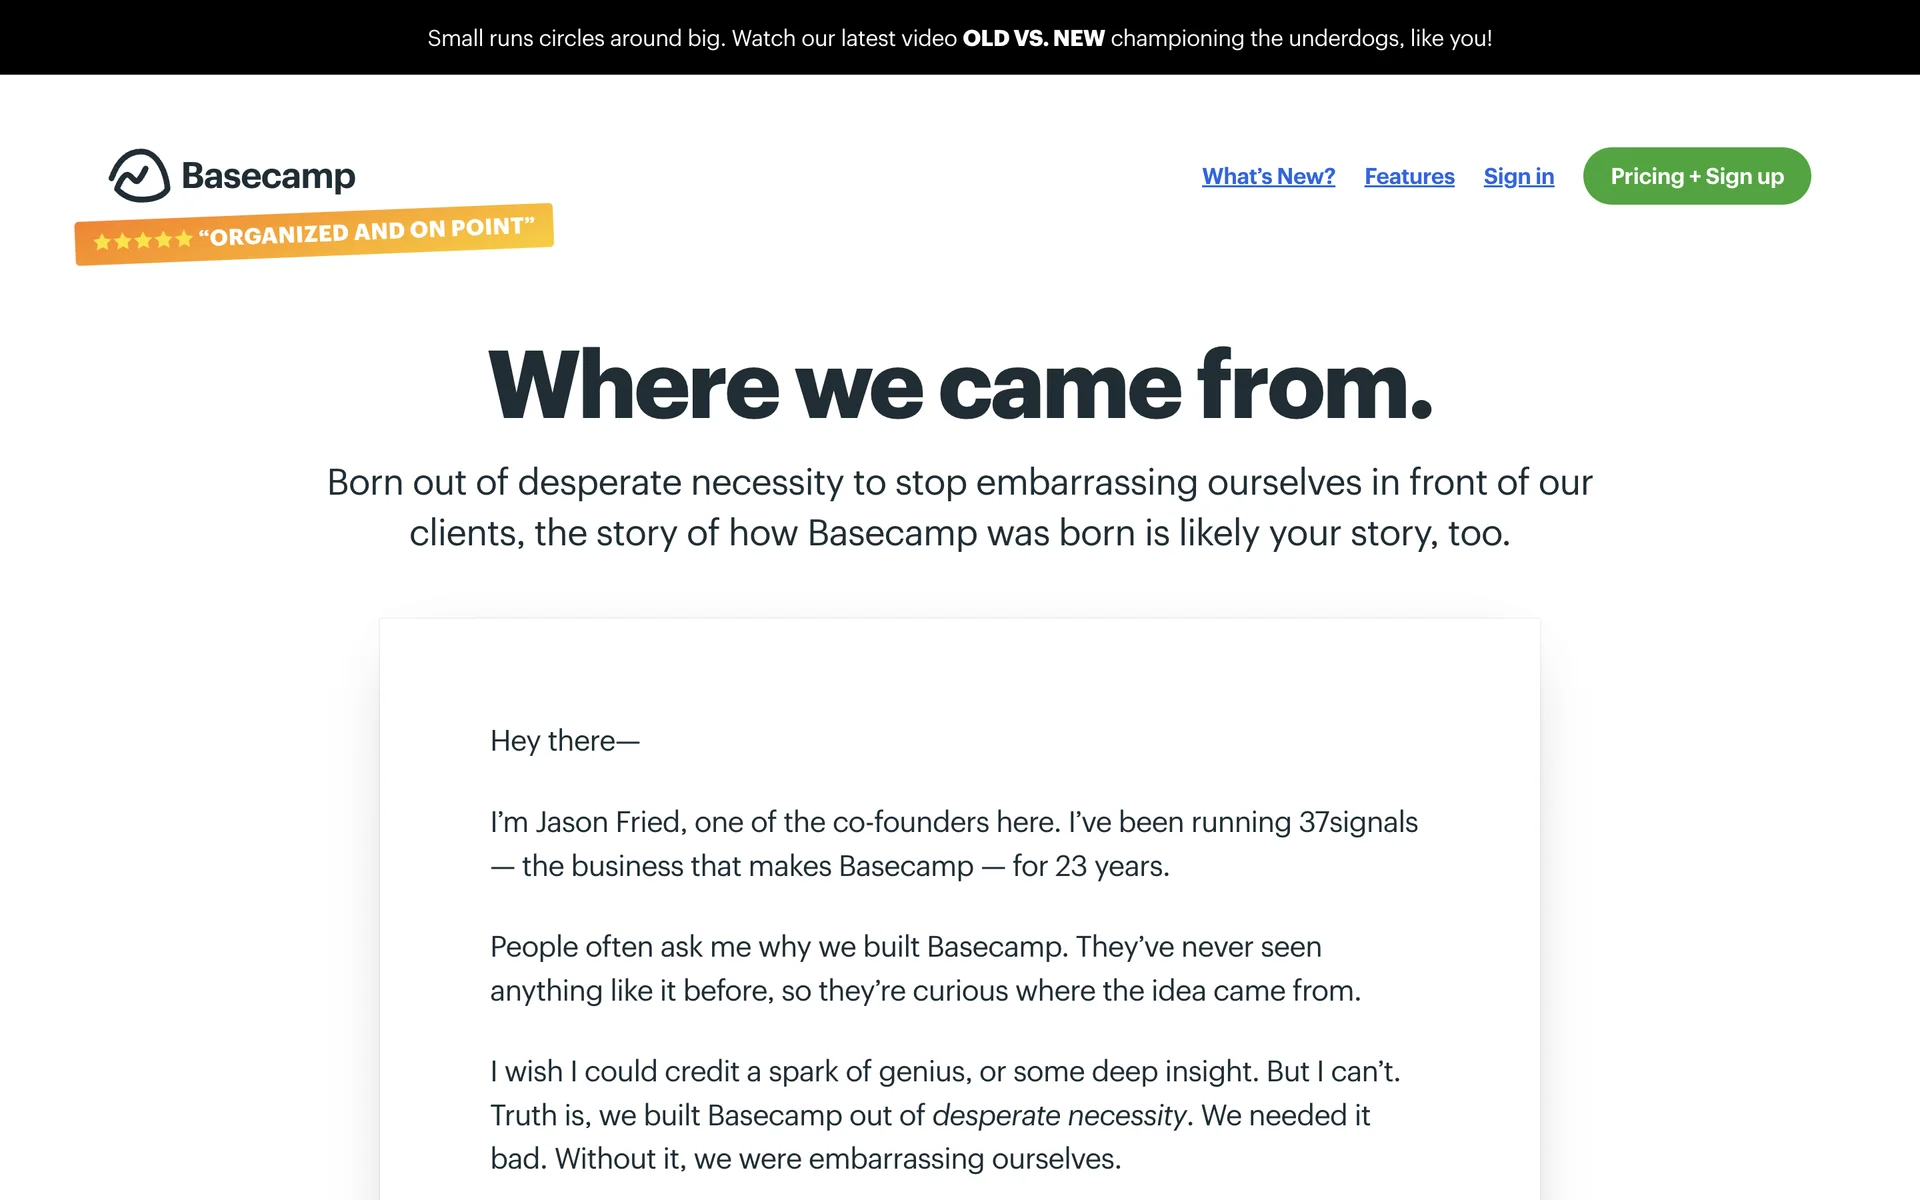The height and width of the screenshot is (1200, 1920).
Task: Click the word 37signals in the letter
Action: (x=1357, y=822)
